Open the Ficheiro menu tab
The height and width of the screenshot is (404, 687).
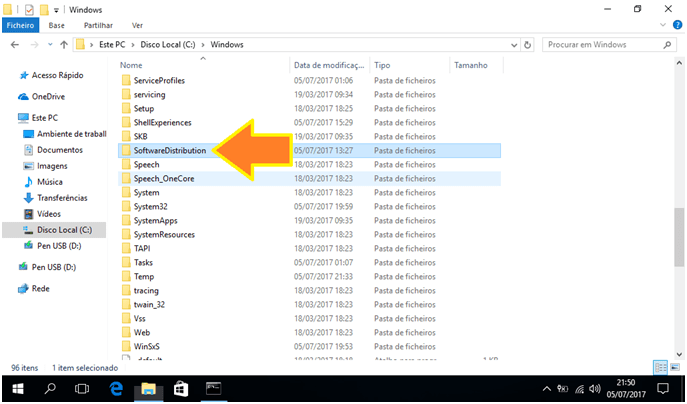point(21,24)
